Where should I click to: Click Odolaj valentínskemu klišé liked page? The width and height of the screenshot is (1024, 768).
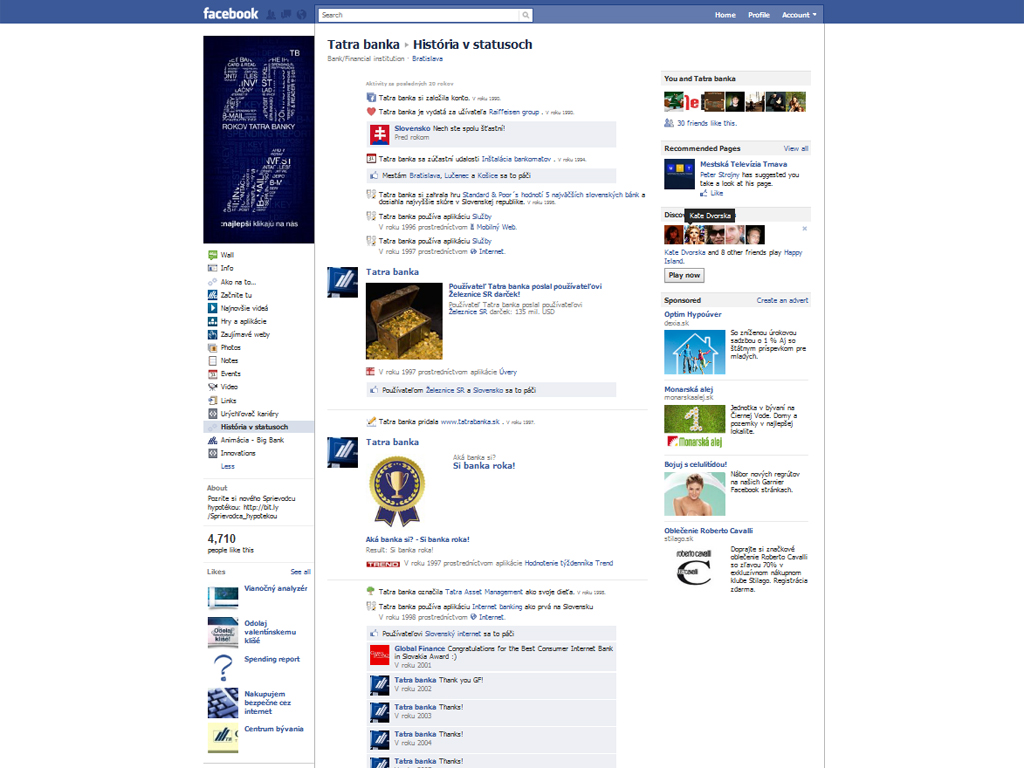pyautogui.click(x=270, y=632)
